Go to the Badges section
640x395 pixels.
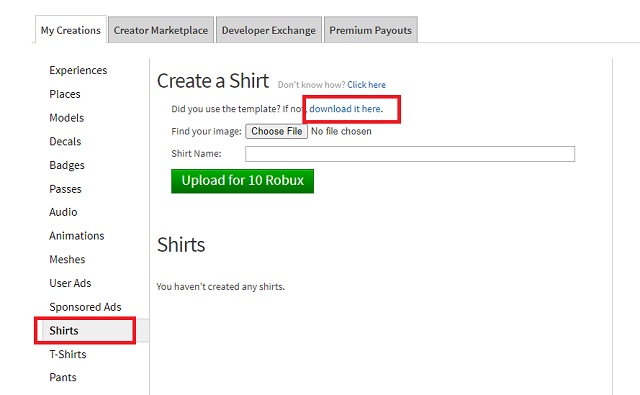(67, 165)
